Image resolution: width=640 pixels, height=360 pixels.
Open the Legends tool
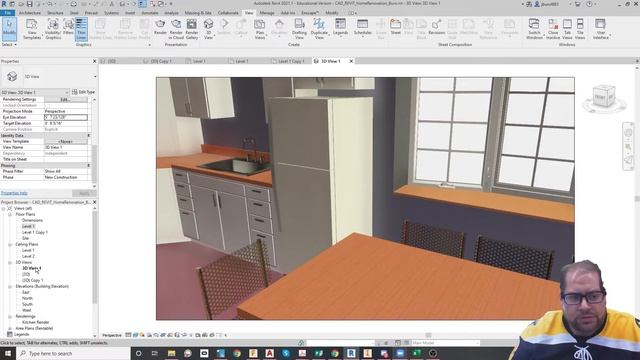tap(340, 27)
